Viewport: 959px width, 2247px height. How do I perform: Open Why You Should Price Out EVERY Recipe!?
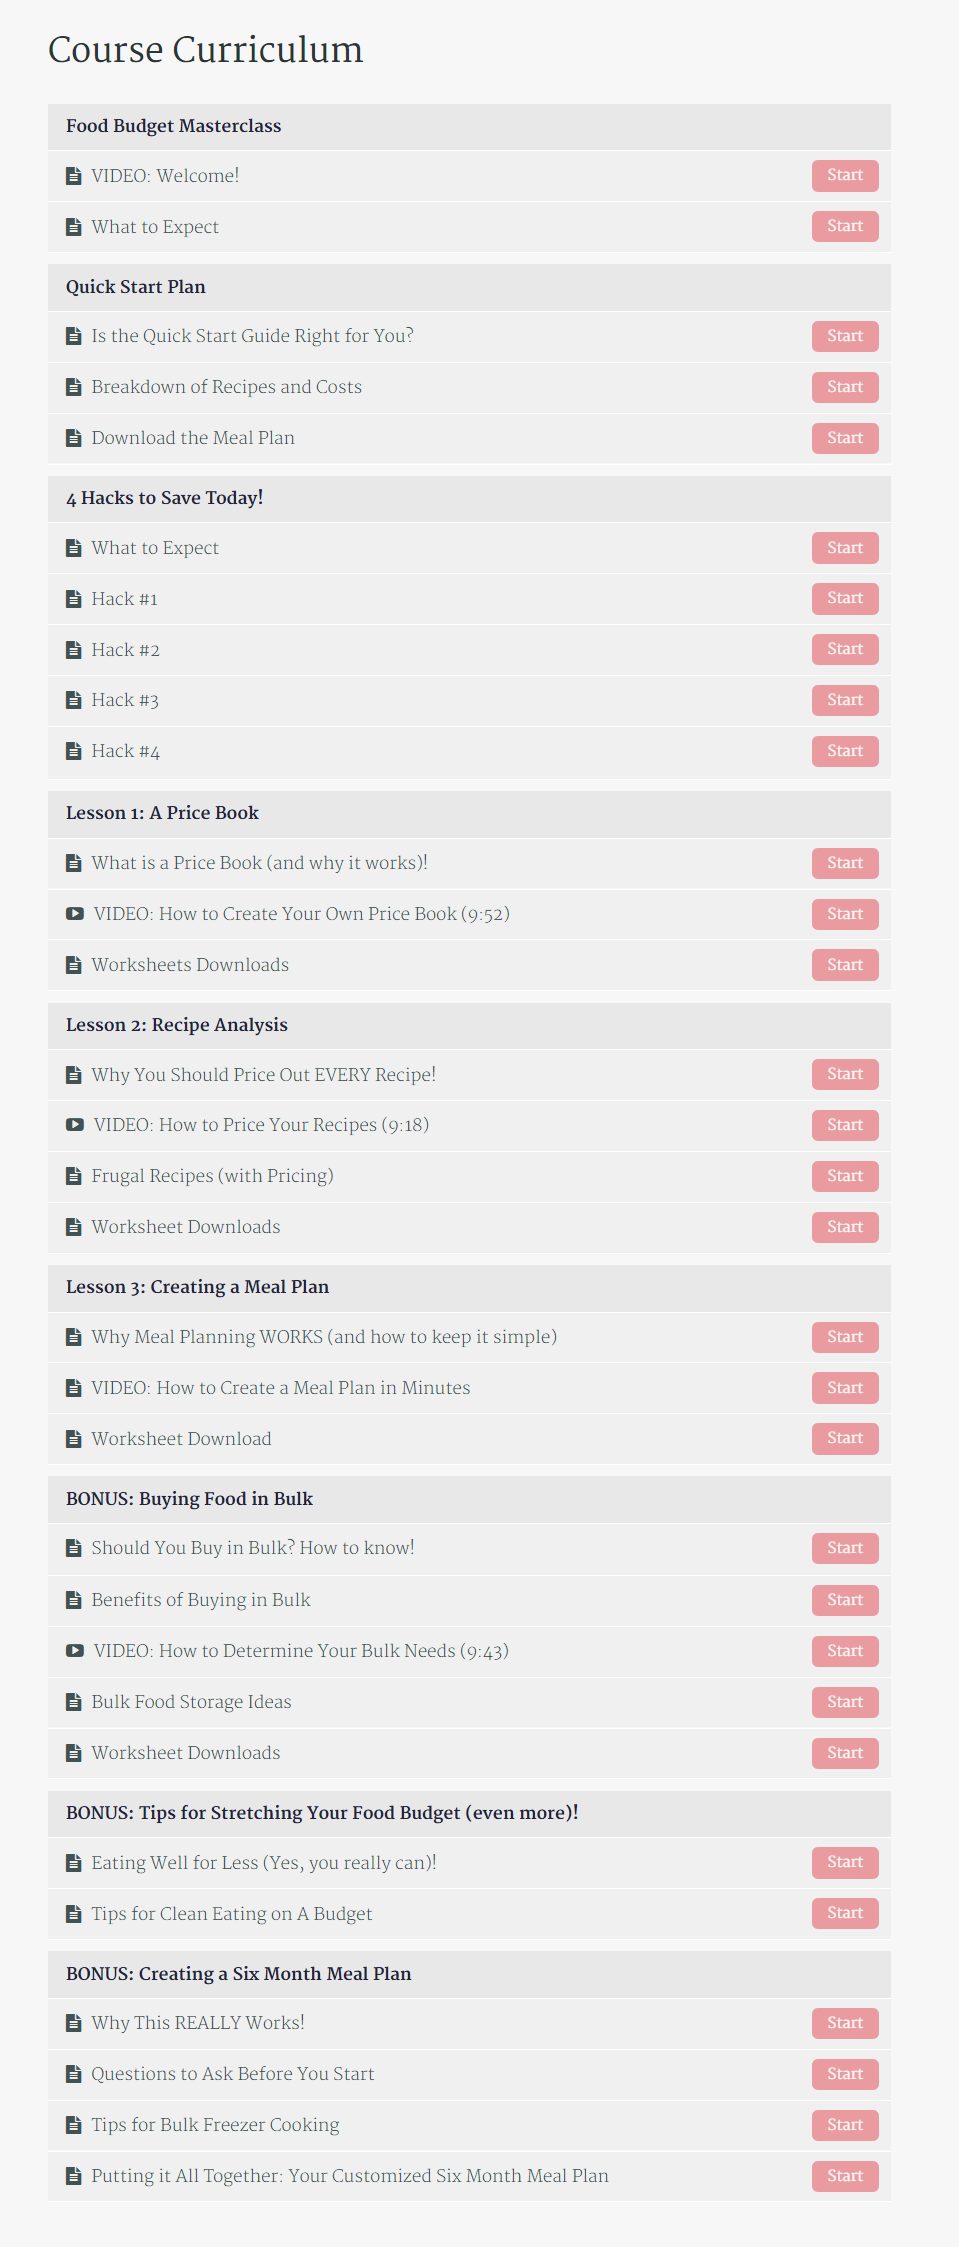tap(263, 1075)
